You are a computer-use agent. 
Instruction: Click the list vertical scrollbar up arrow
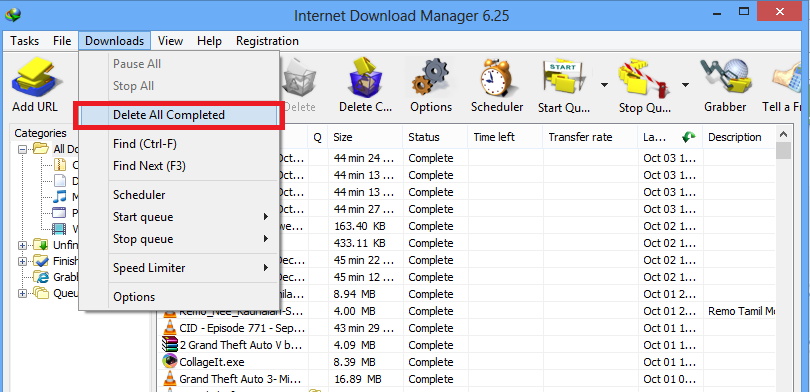tap(784, 134)
